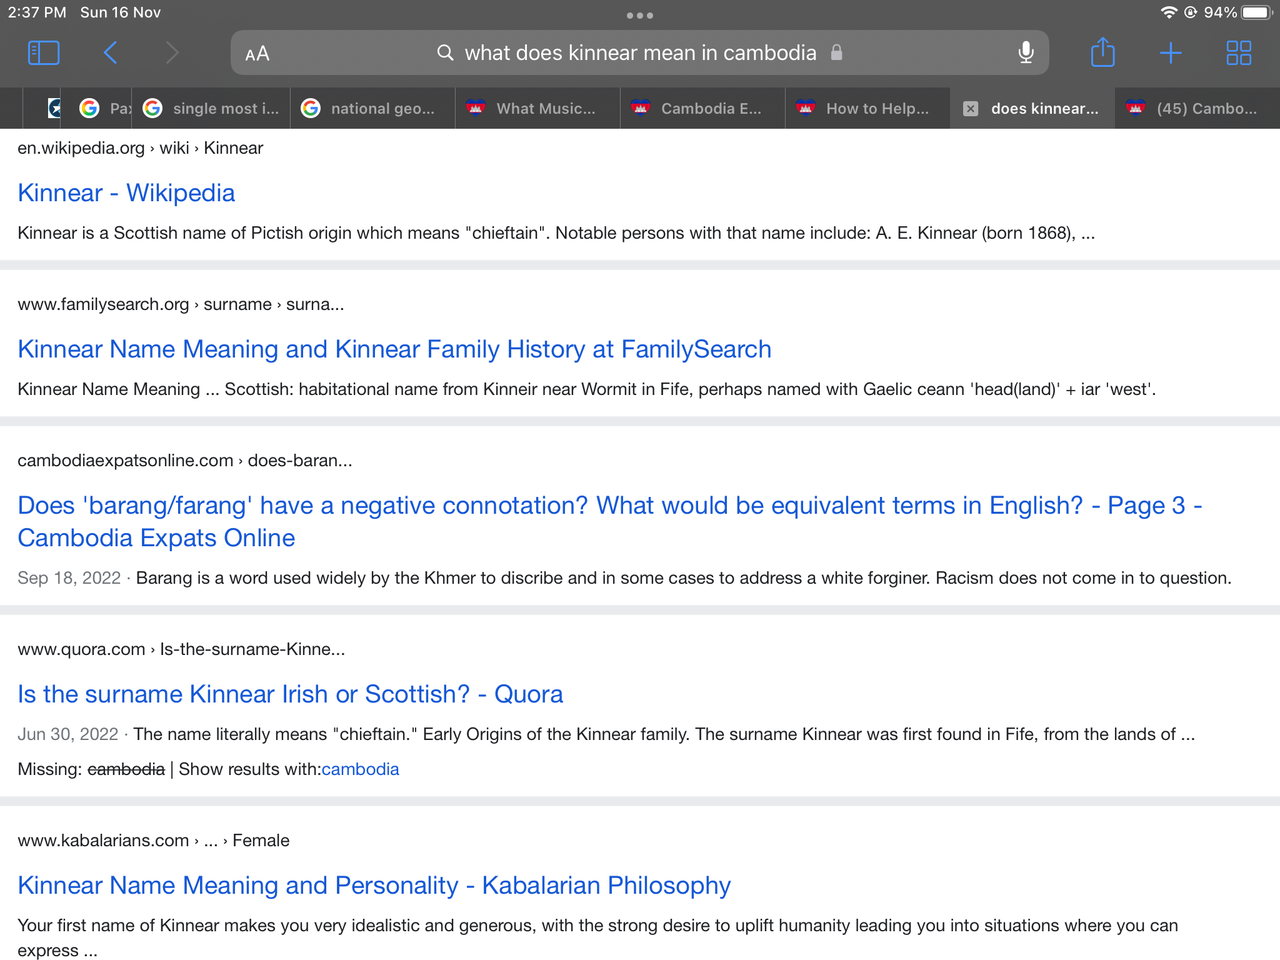Switch to the 'national geo...' tab
Image resolution: width=1280 pixels, height=960 pixels.
tap(372, 108)
